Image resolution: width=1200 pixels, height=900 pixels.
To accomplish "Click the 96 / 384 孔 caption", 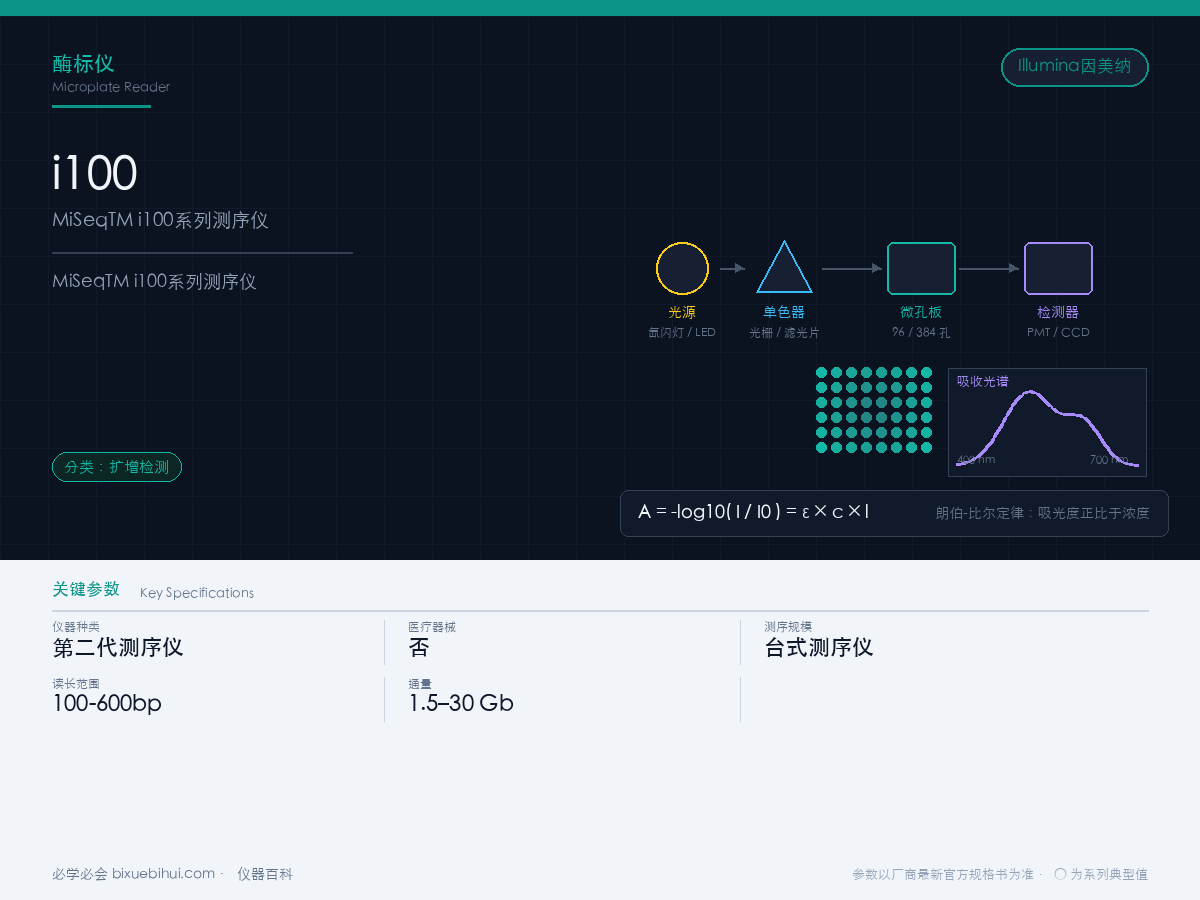I will [x=921, y=332].
